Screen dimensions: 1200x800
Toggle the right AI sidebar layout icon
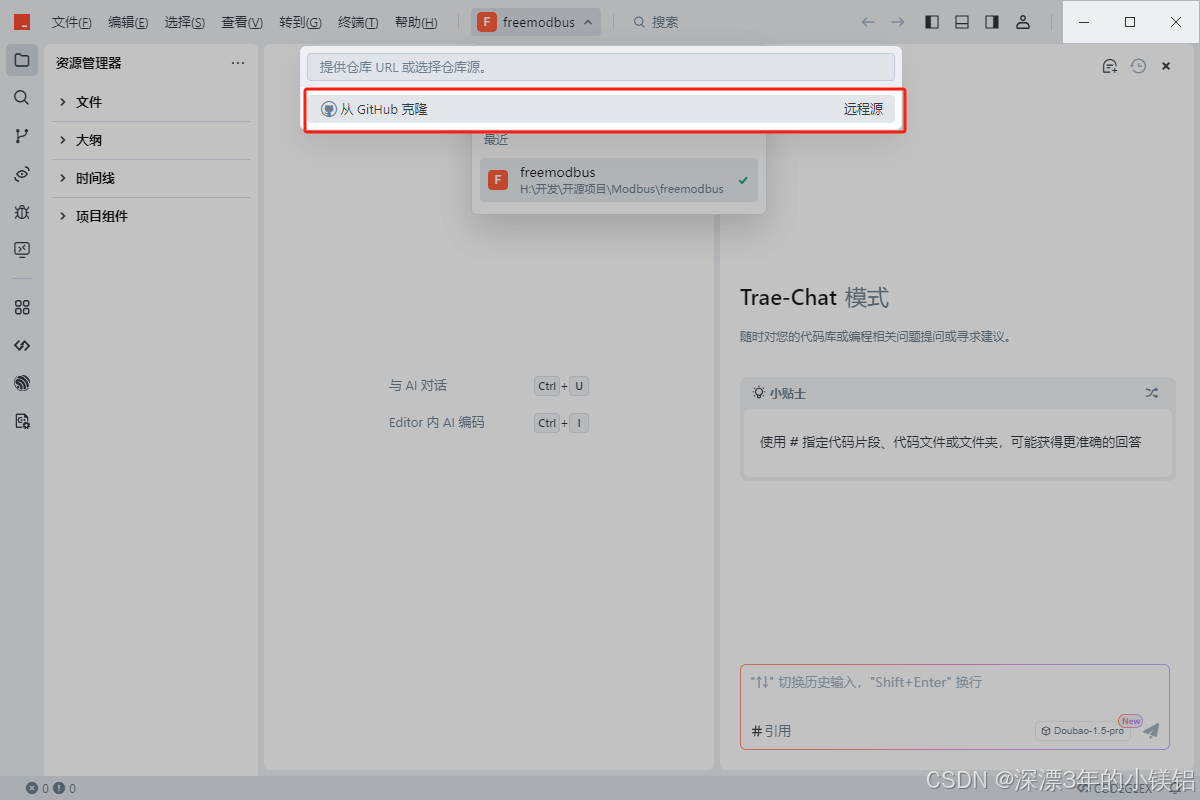tap(992, 22)
